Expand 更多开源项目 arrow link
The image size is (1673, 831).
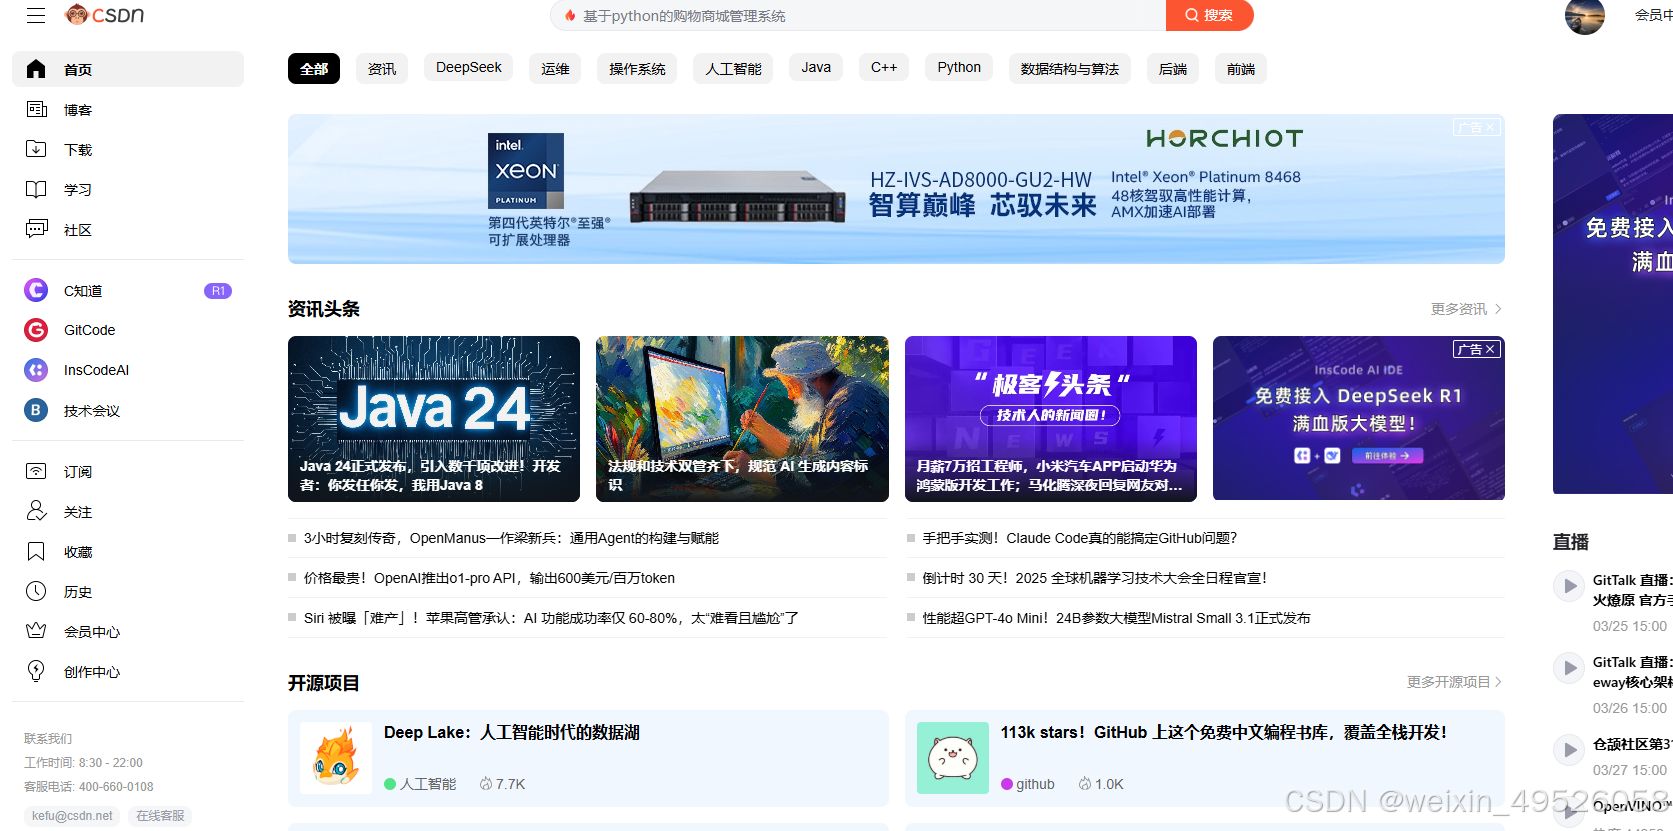pos(1454,682)
